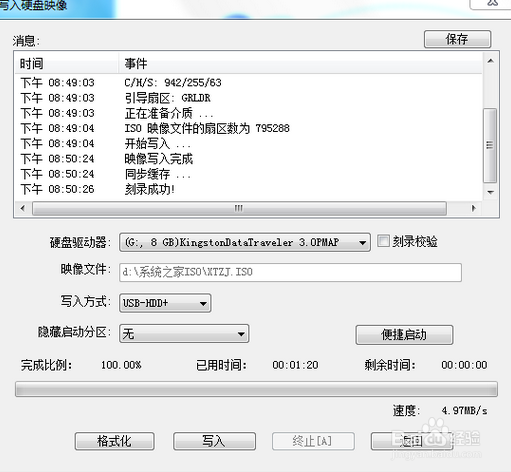Select the row '映像写入完成'
This screenshot has height=472, width=511.
(248, 159)
